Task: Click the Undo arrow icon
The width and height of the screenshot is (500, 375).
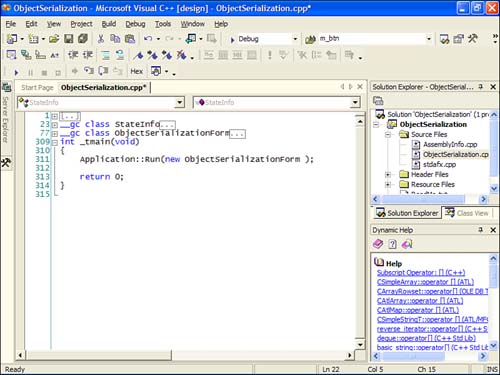Action: 148,39
